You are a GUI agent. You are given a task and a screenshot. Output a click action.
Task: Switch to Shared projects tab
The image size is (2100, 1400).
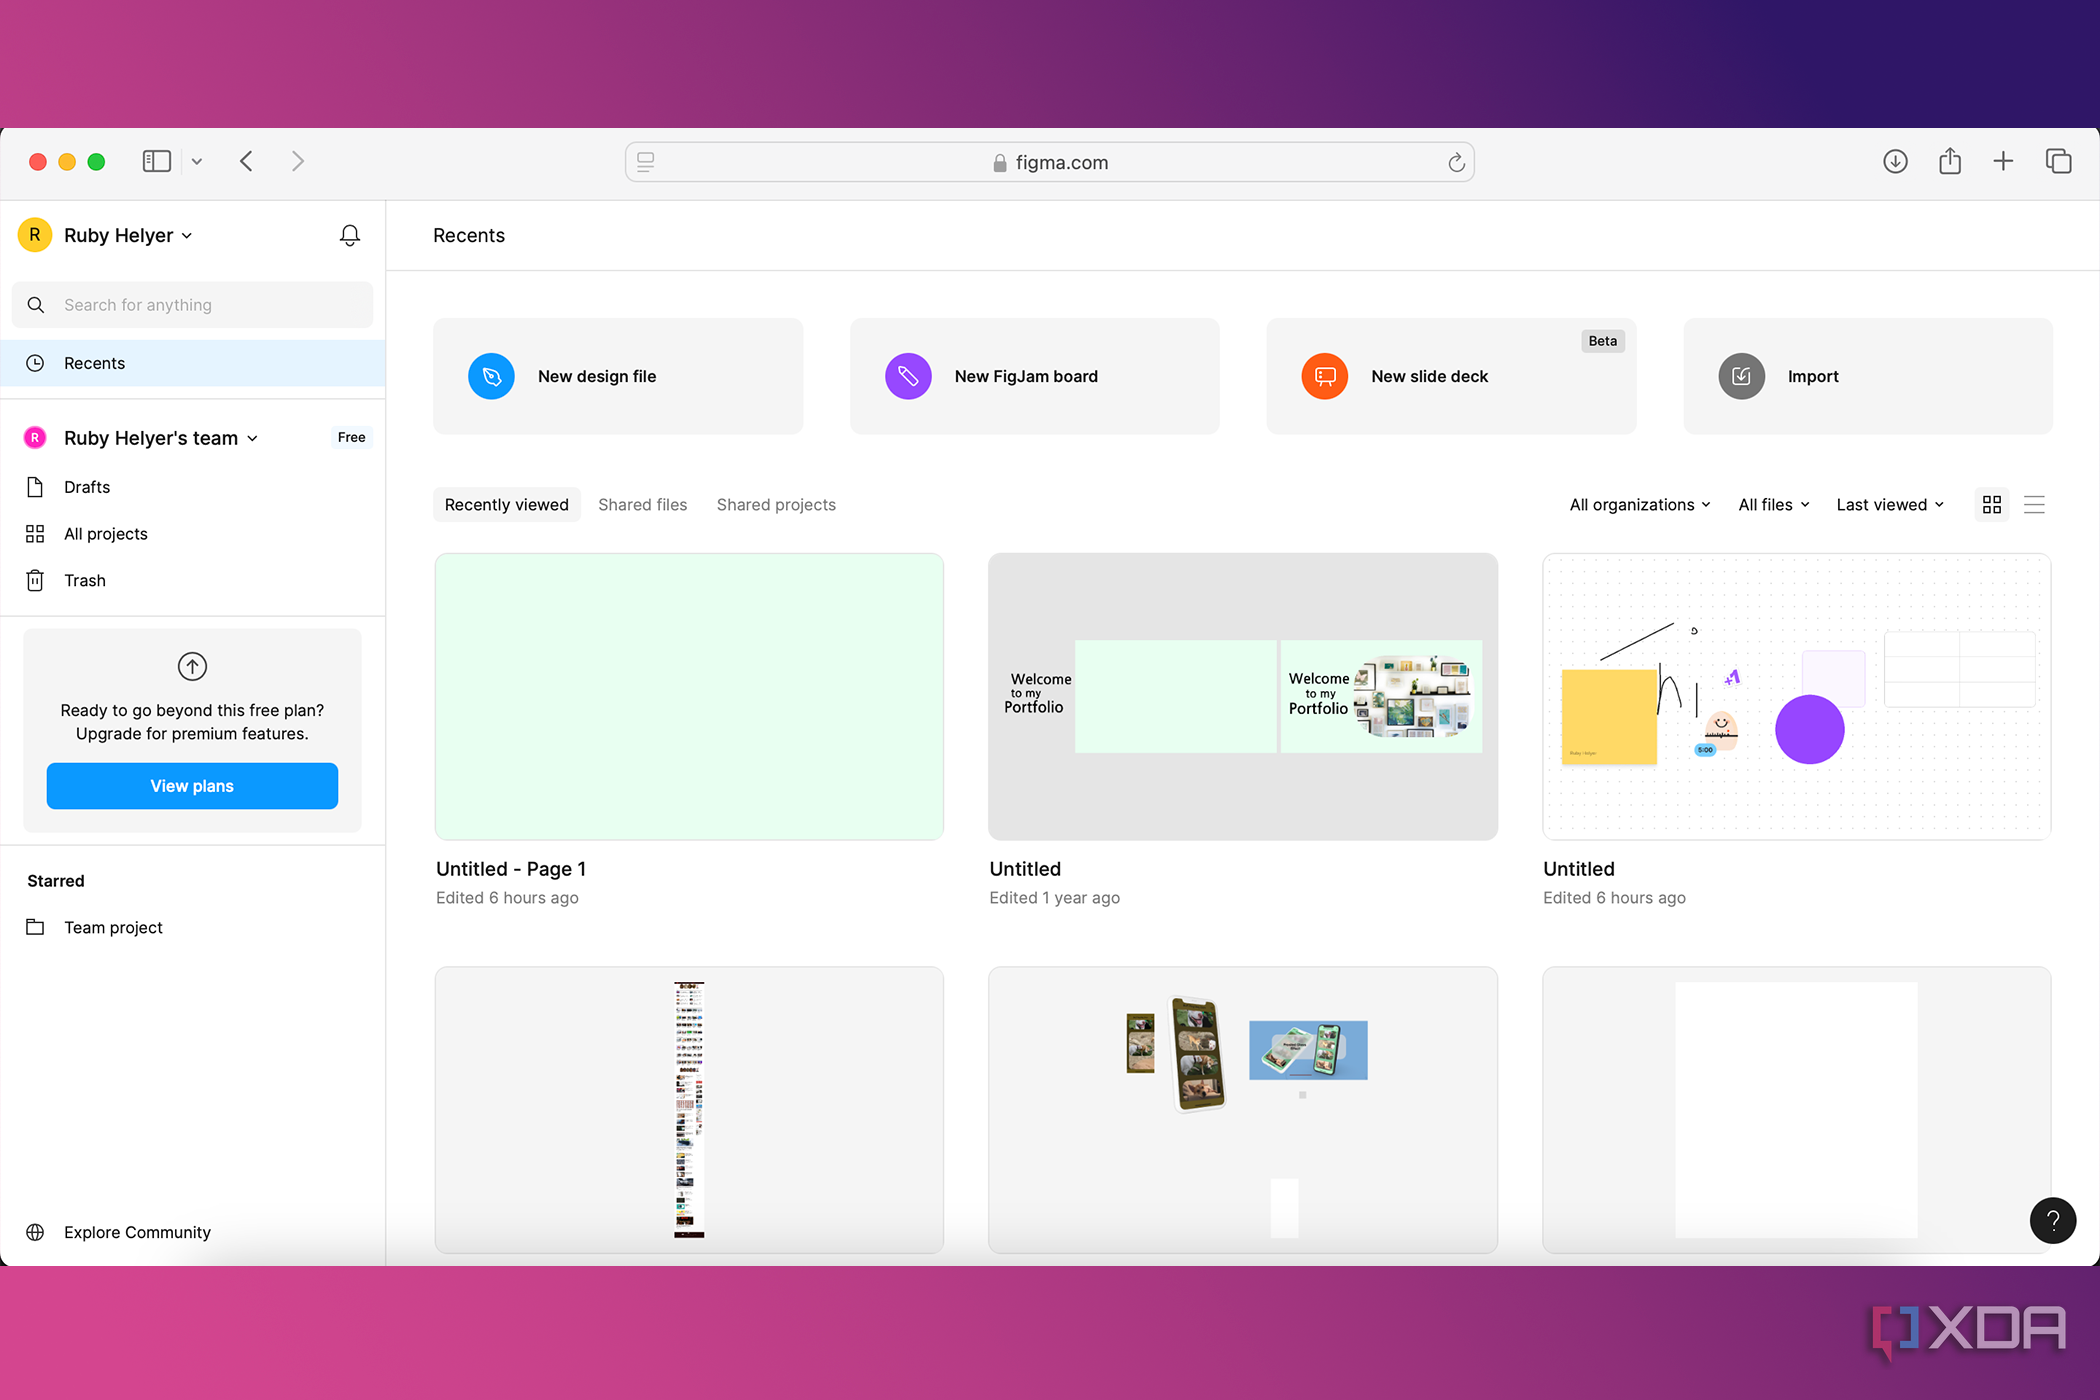tap(776, 505)
